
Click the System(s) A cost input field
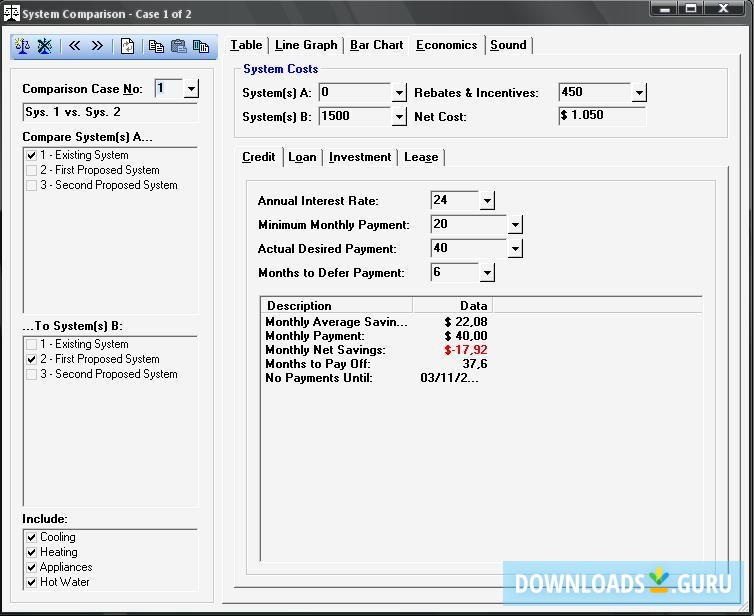[x=355, y=92]
